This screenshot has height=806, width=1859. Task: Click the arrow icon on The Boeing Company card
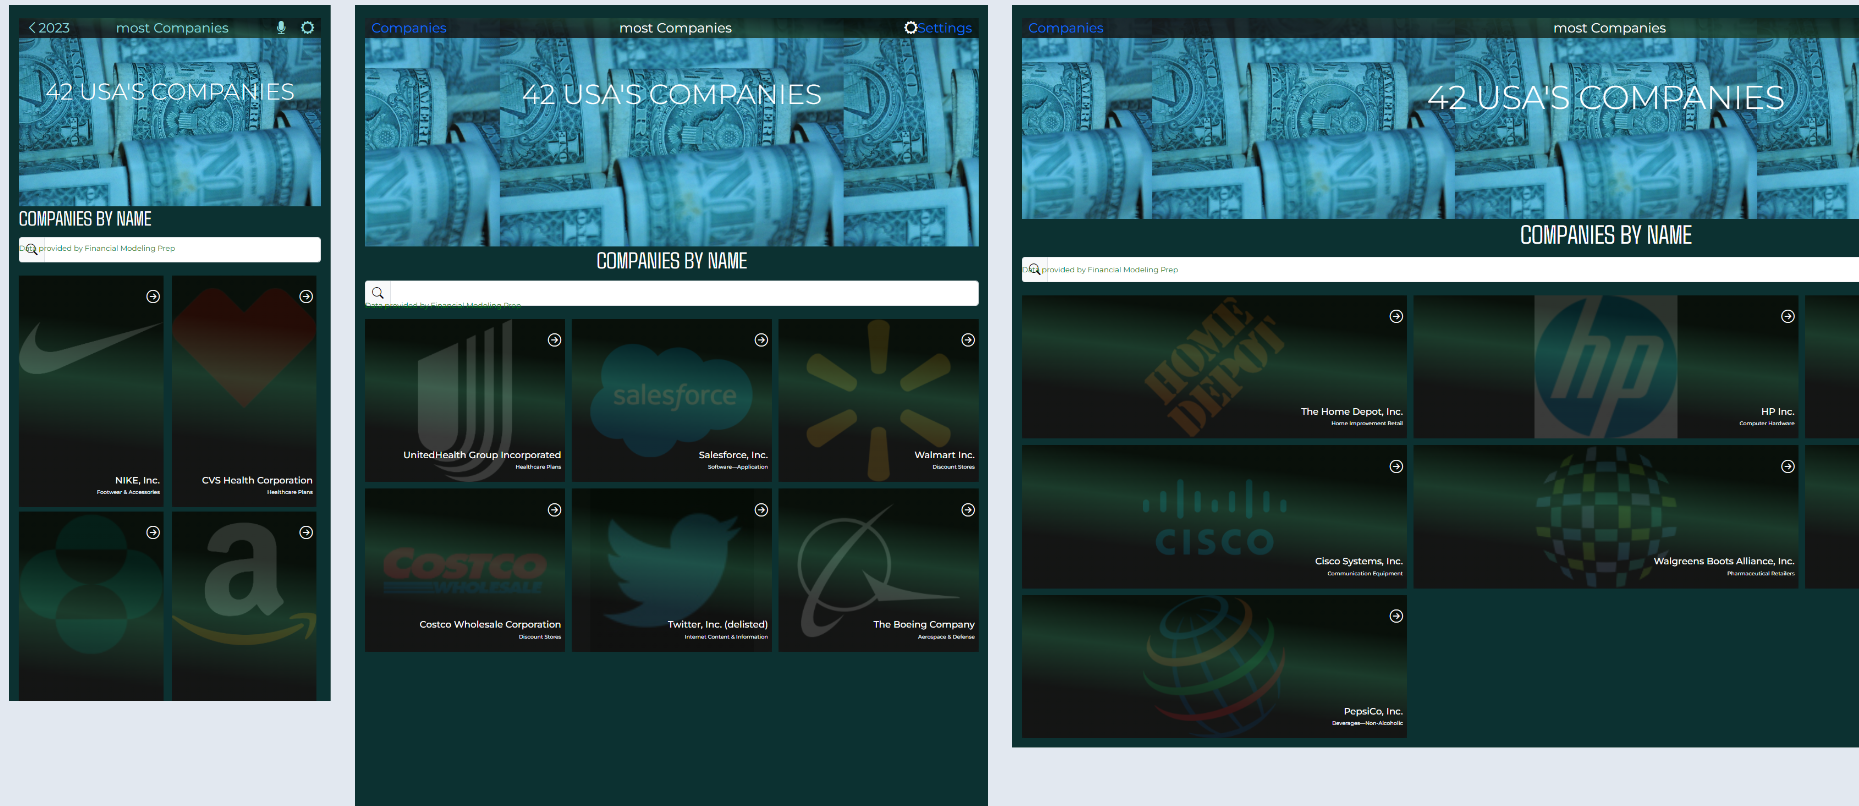point(968,510)
